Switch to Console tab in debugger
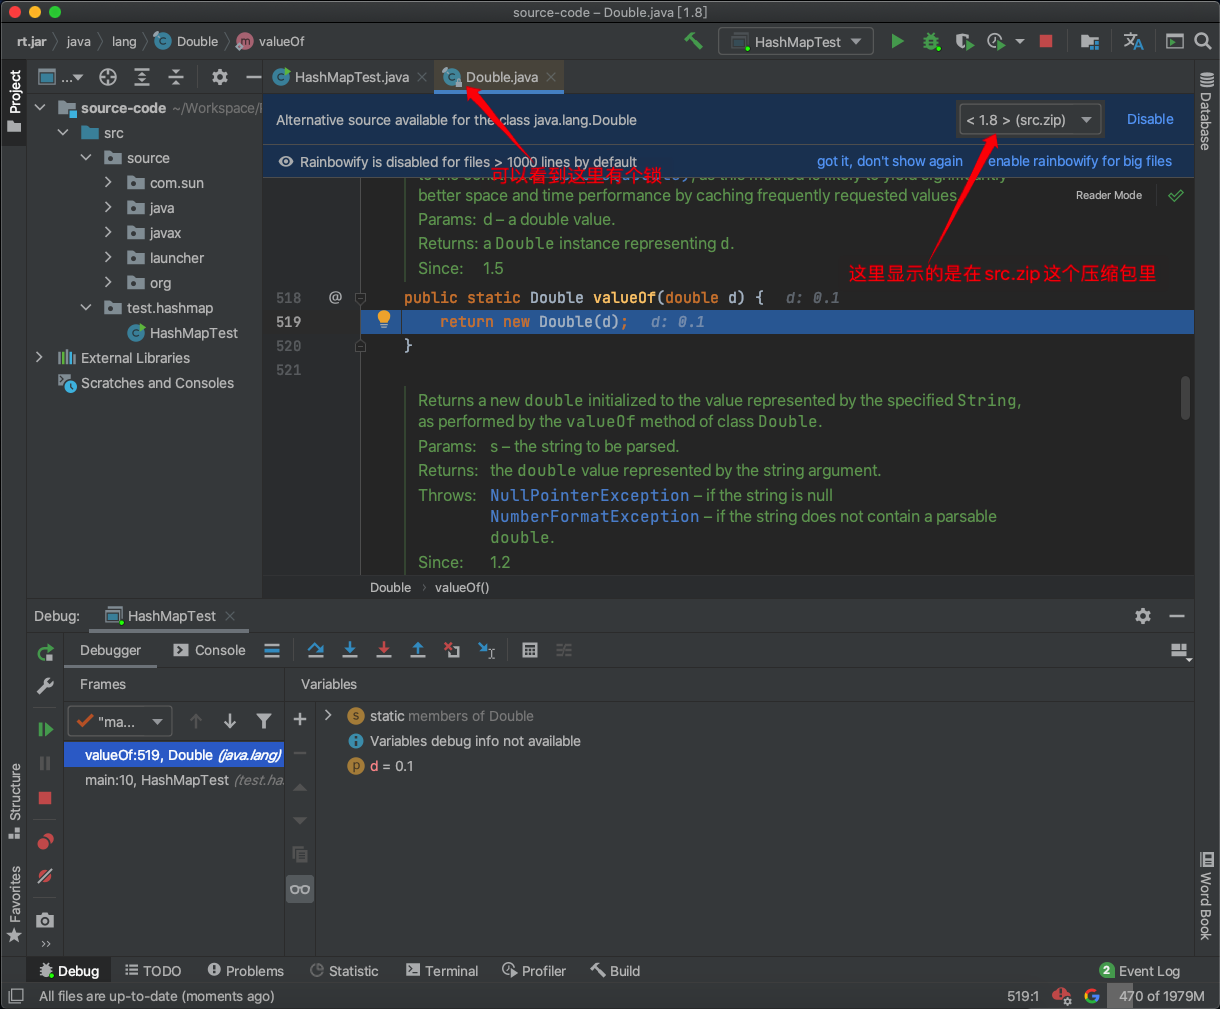The image size is (1220, 1009). click(209, 650)
